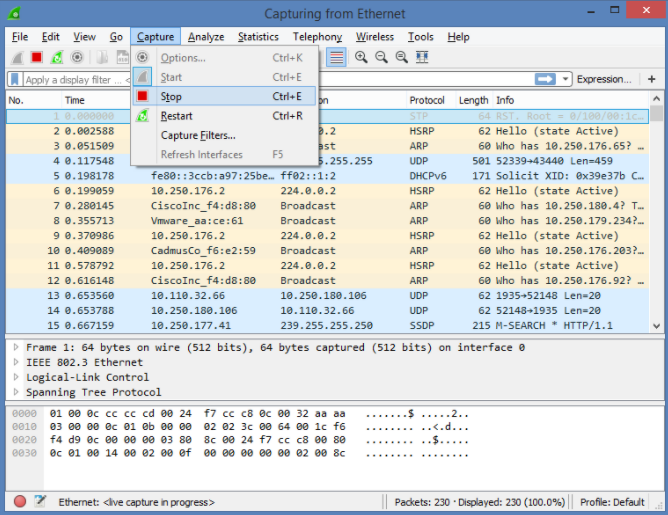Screen dimensions: 668x515
Task: Open the Statistics menu
Action: (x=258, y=37)
